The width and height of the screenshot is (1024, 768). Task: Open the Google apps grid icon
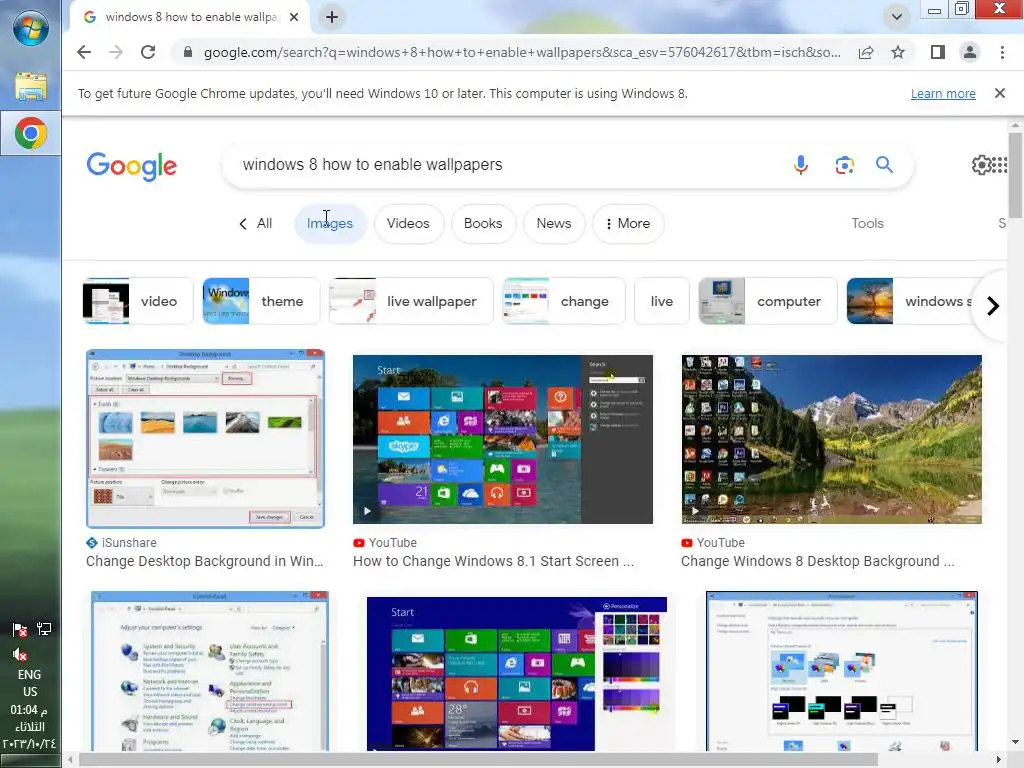[999, 165]
